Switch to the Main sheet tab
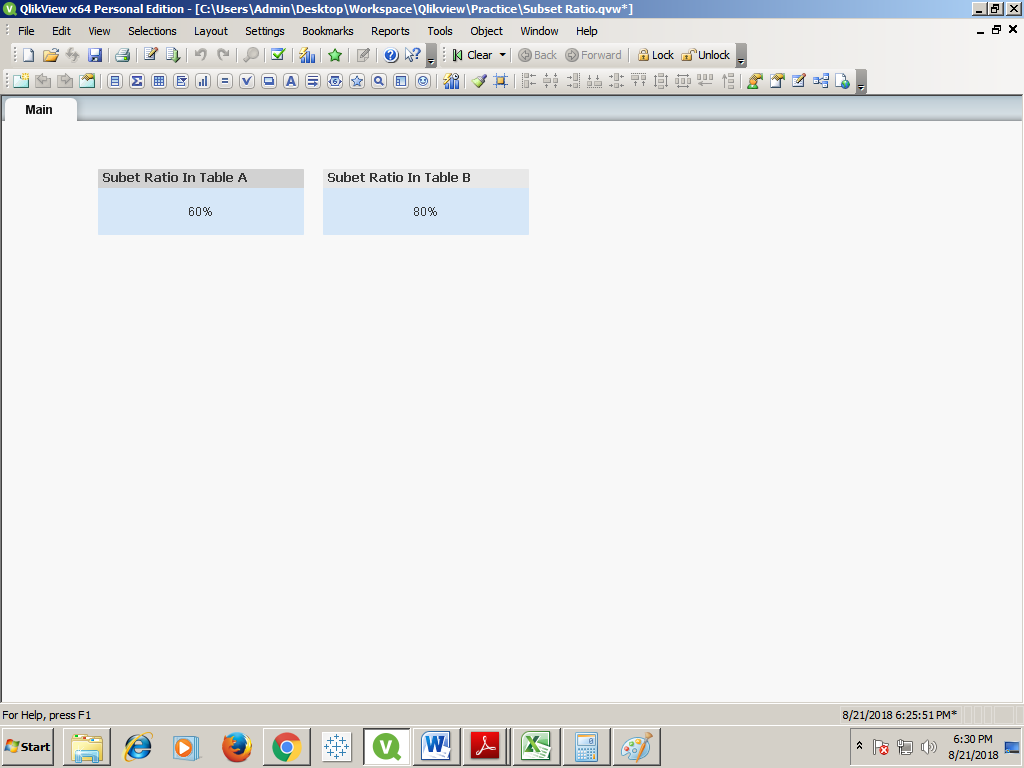Viewport: 1024px width, 768px height. pos(40,110)
